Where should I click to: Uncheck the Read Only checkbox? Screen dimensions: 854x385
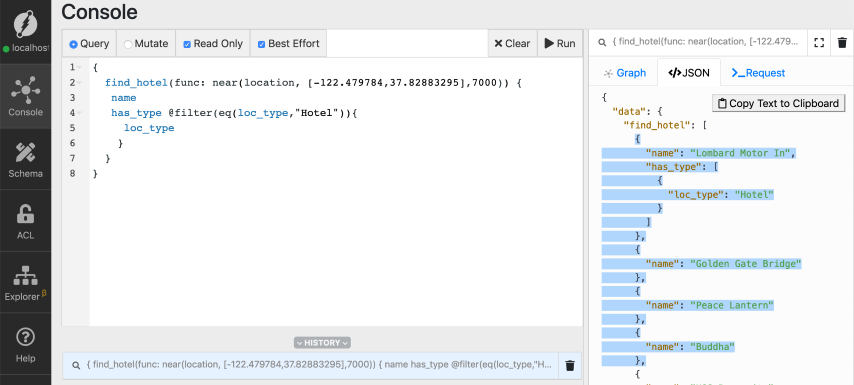[x=213, y=44]
